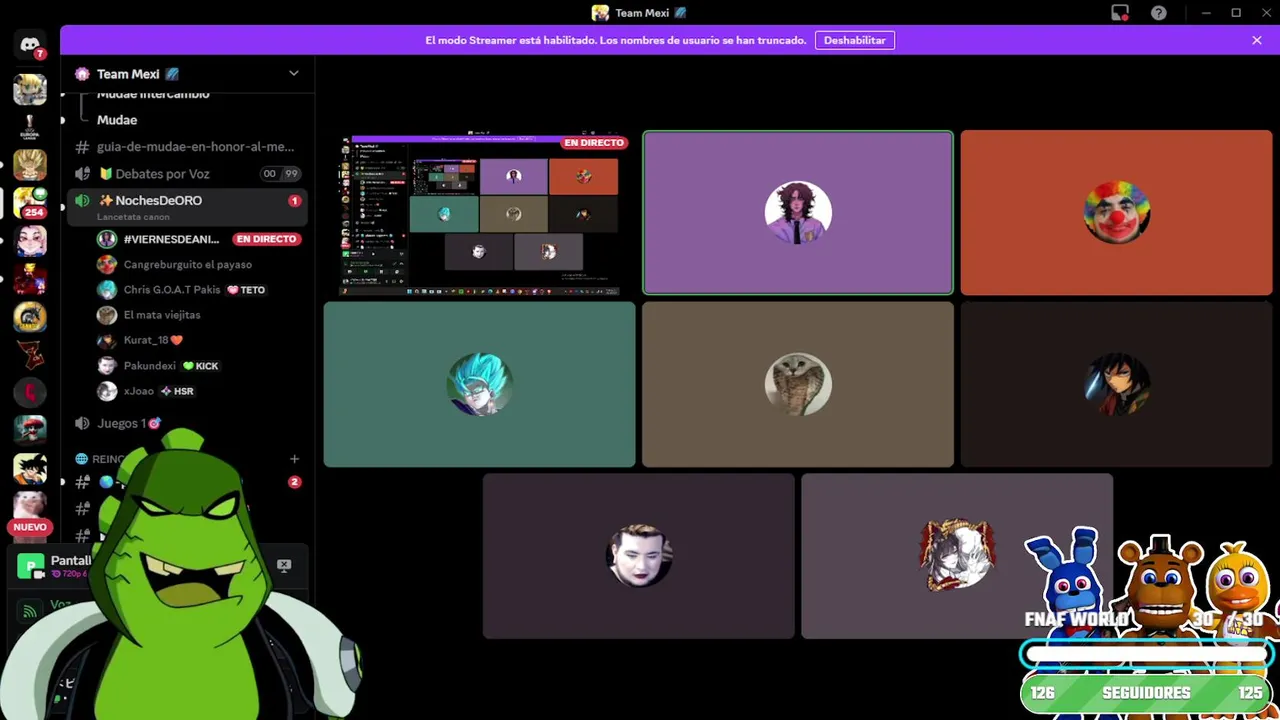Click the 00 / 99 user limit counter
Viewport: 1280px width, 720px height.
[280, 173]
